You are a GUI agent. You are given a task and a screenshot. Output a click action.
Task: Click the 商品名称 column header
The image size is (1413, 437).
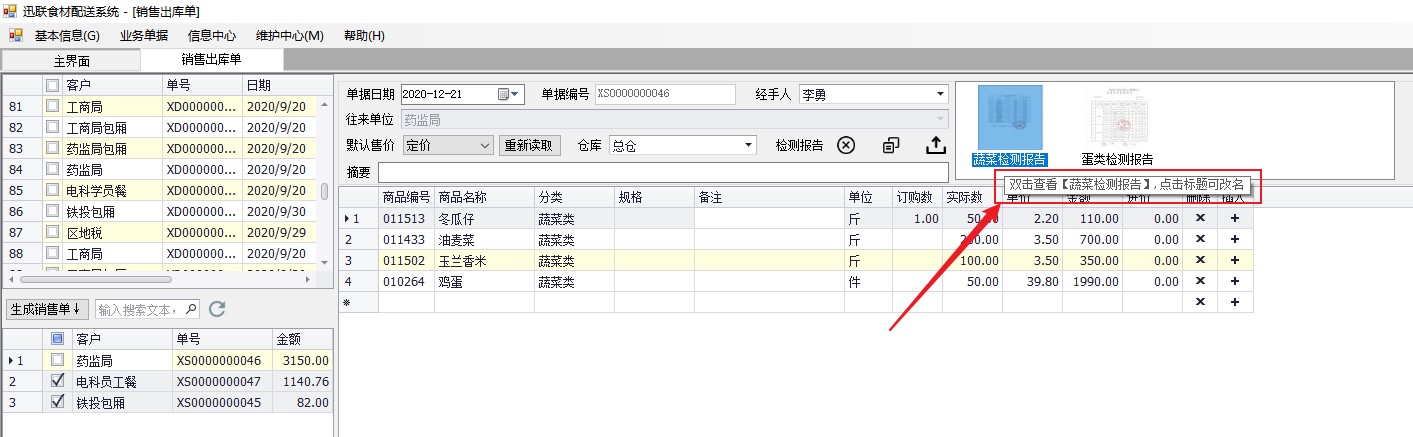(484, 197)
